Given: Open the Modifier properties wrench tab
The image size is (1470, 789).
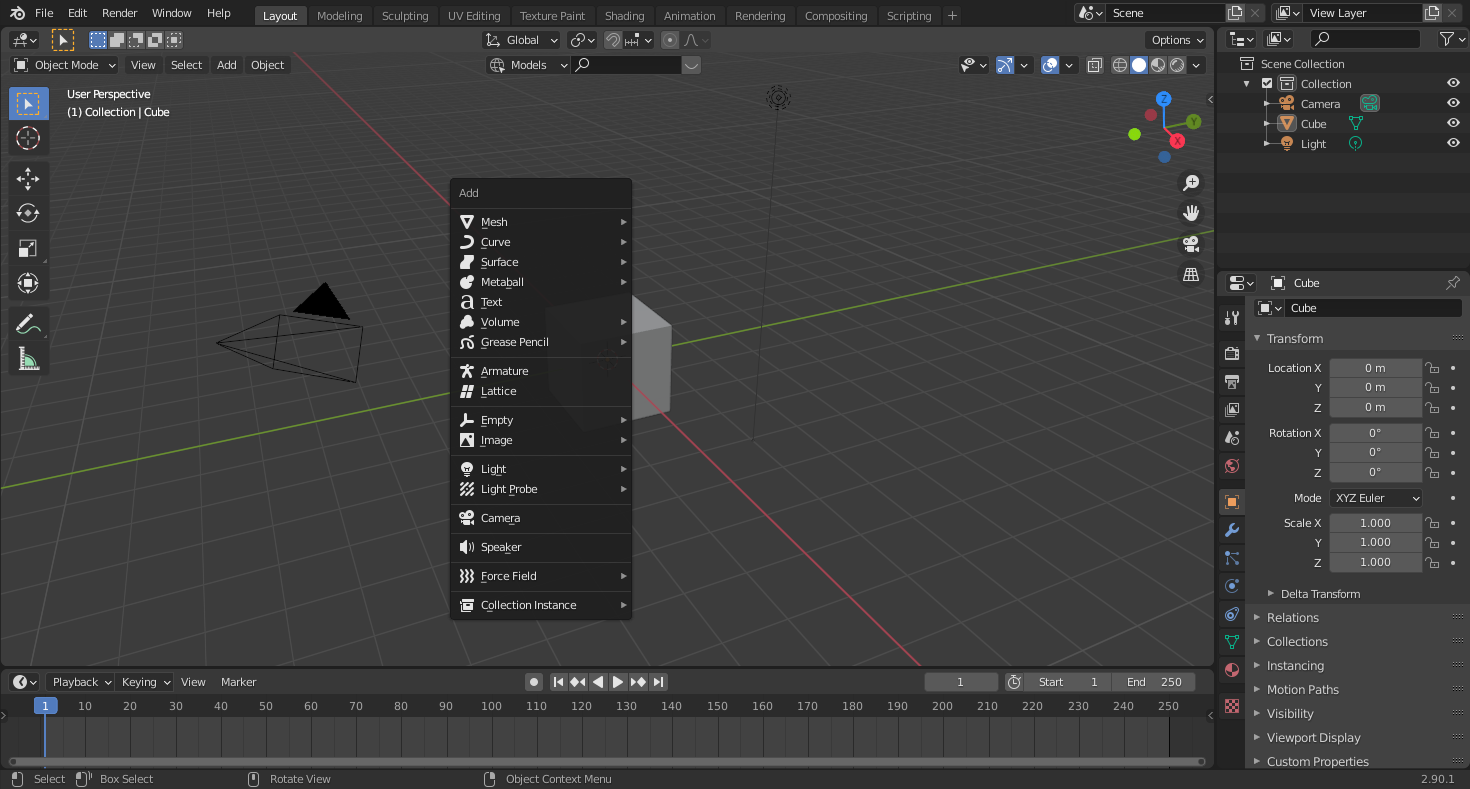Looking at the screenshot, I should (1232, 530).
